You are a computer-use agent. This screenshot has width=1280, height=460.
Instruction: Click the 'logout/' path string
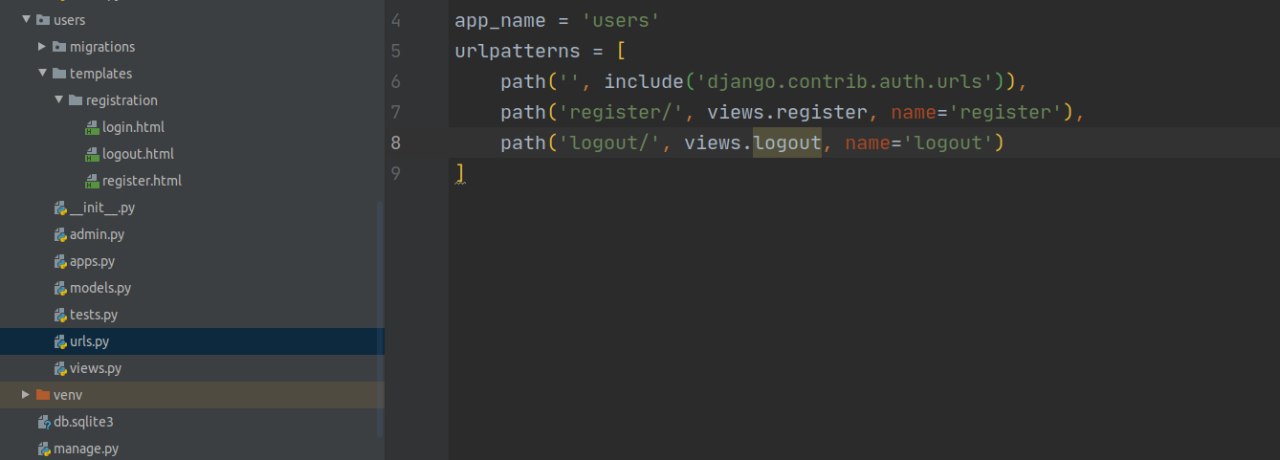[609, 143]
